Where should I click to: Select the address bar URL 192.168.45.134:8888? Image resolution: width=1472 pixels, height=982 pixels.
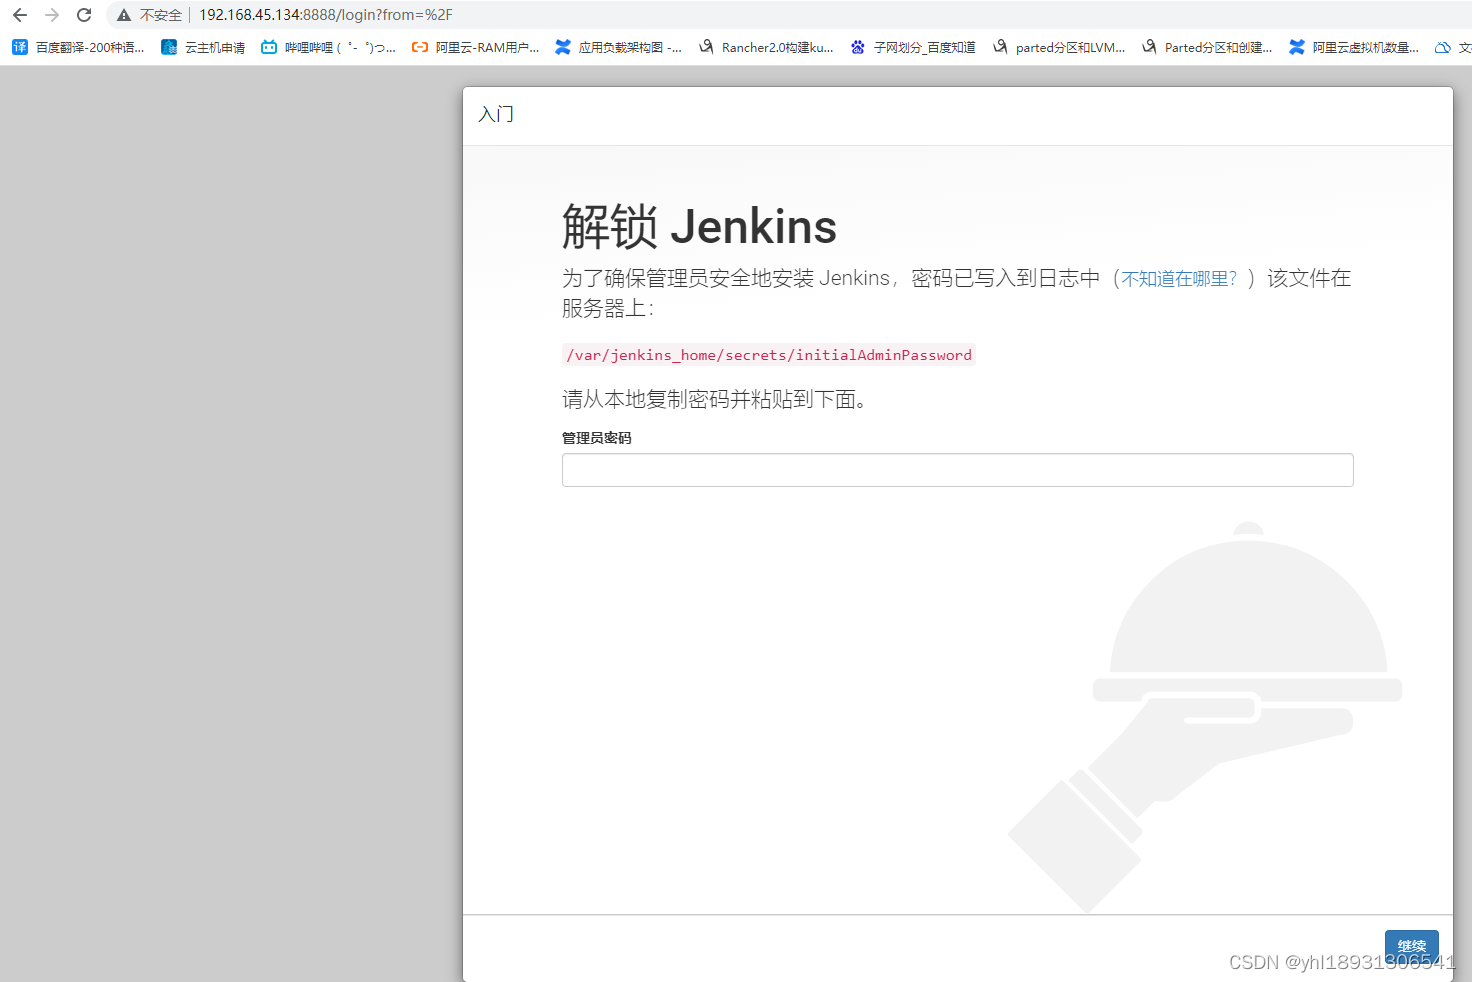[x=326, y=15]
